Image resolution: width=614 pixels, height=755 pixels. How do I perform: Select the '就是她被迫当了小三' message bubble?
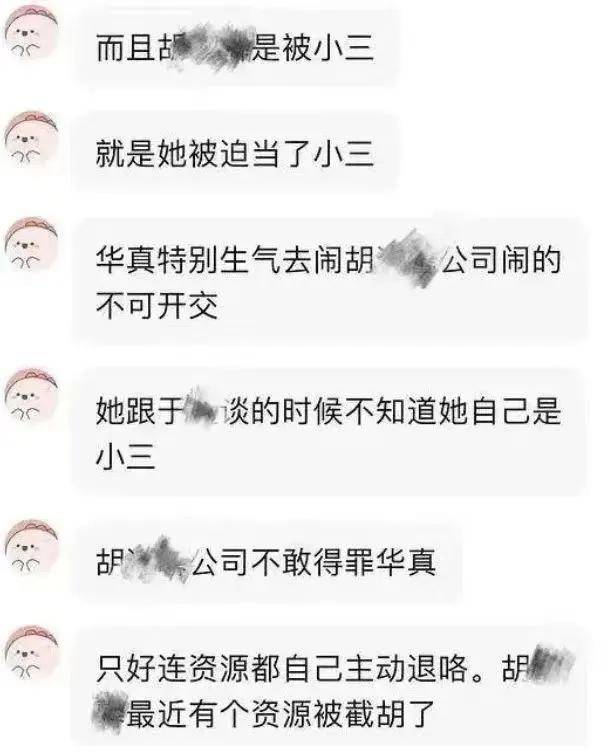[x=237, y=154]
